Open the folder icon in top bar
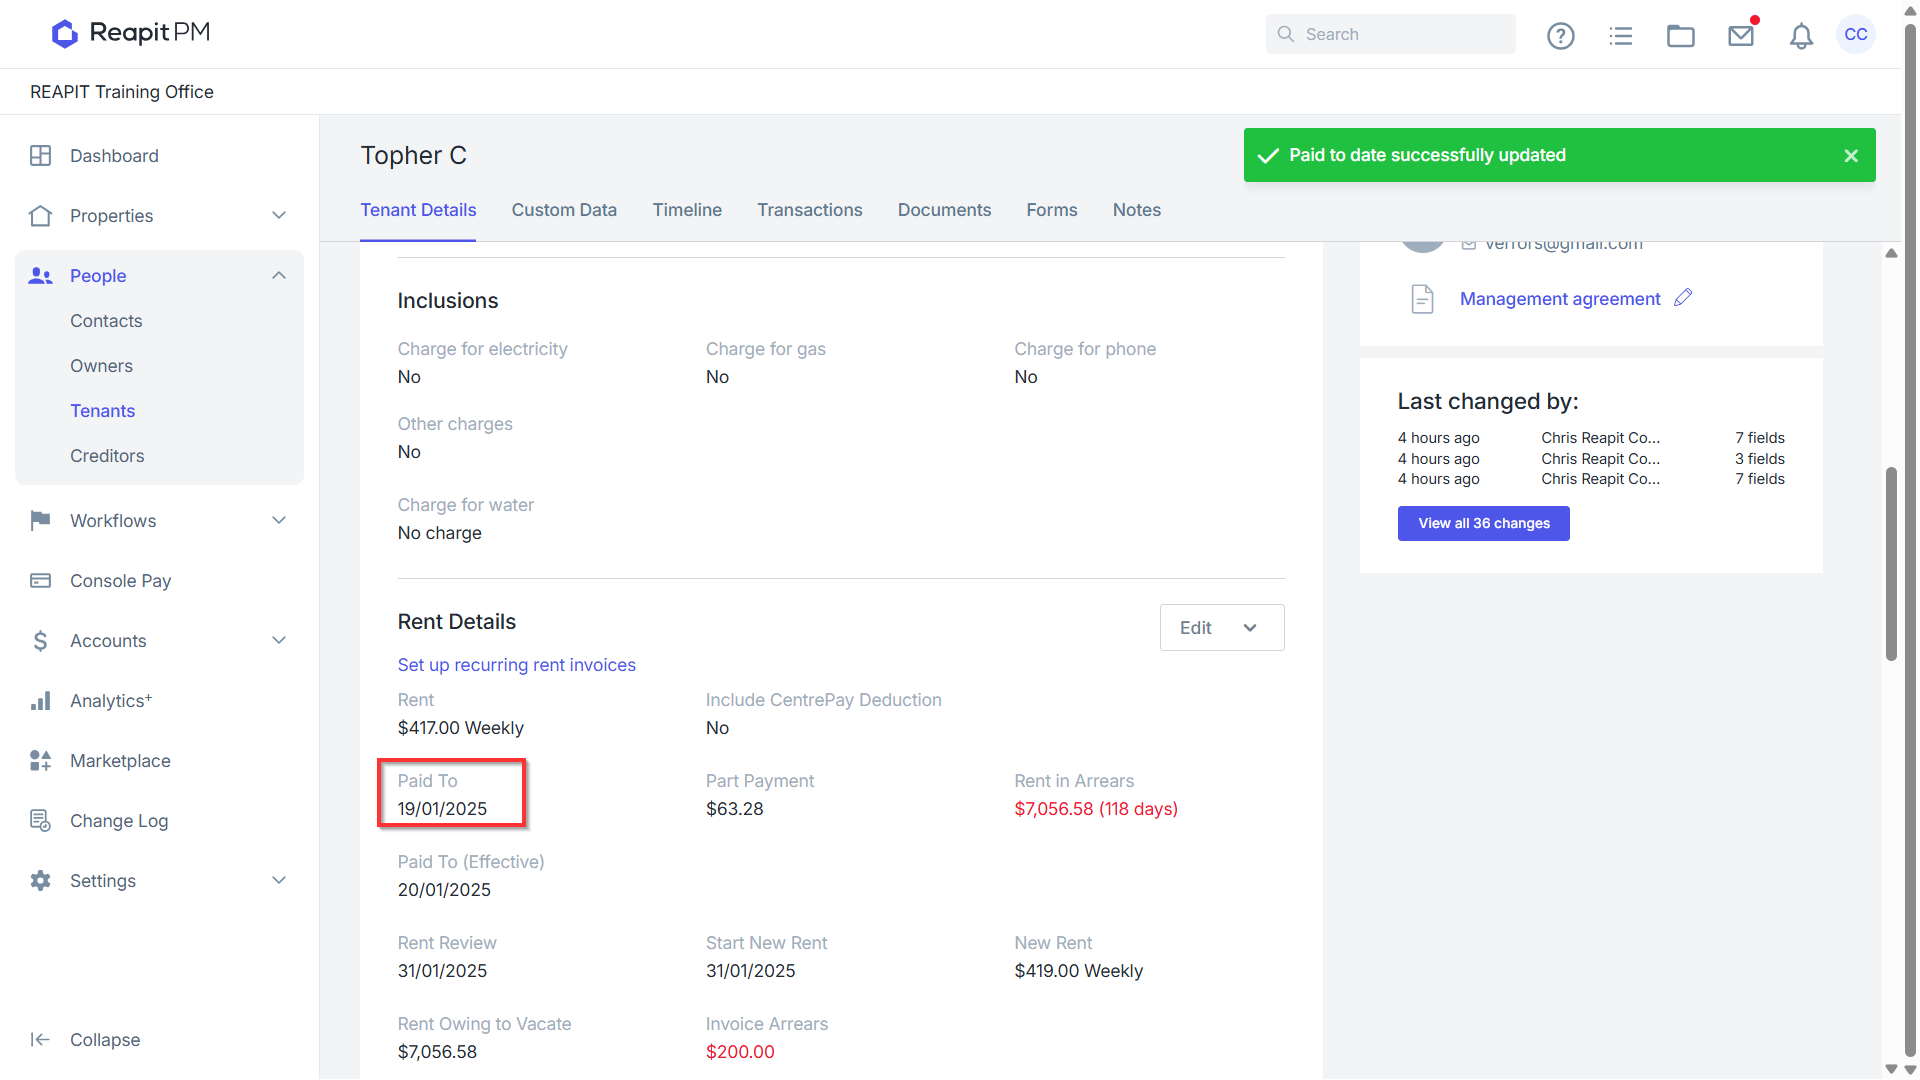The height and width of the screenshot is (1080, 1920). coord(1680,36)
